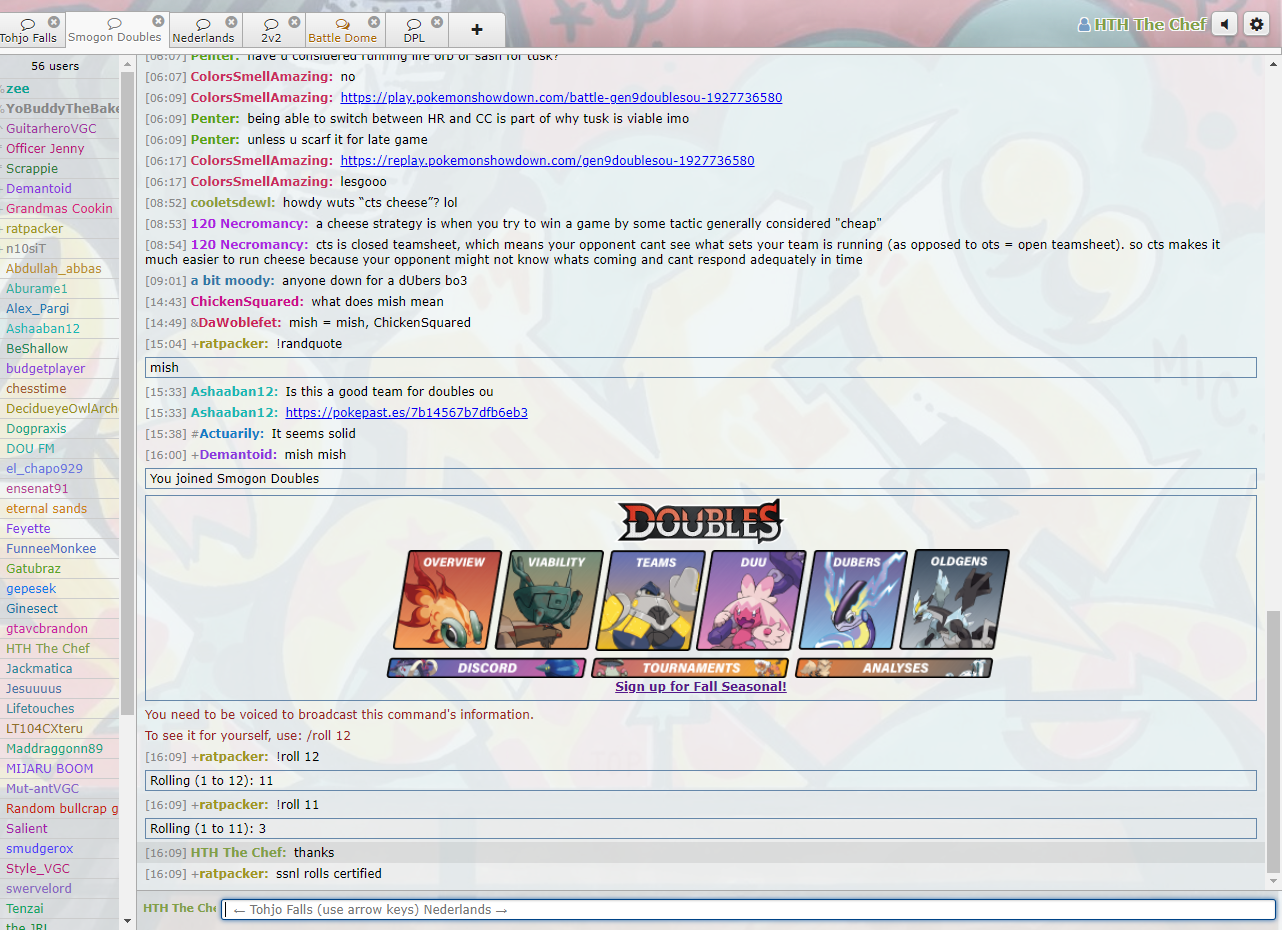This screenshot has width=1282, height=930.
Task: Select user zee in user list
Action: coord(59,89)
